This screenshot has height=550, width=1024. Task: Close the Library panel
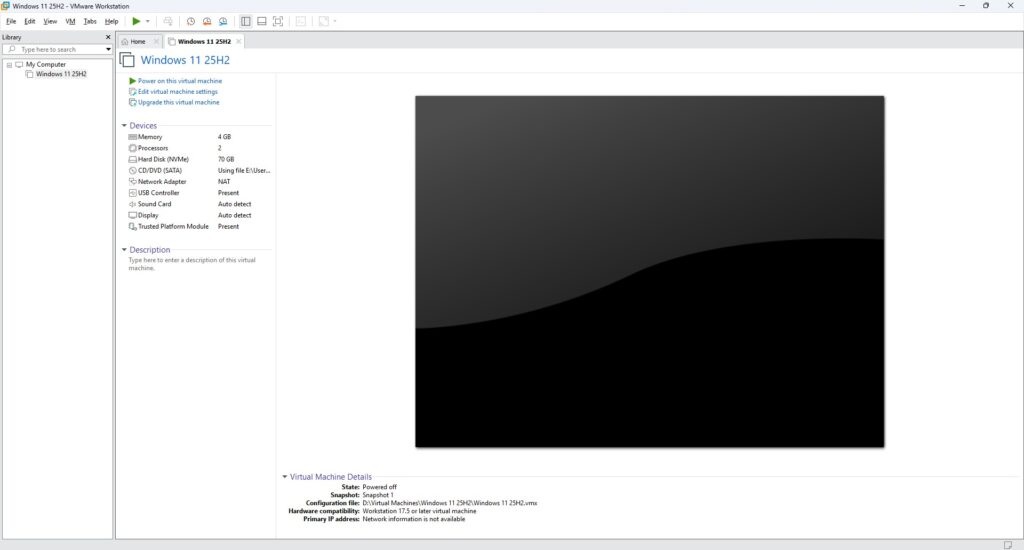(108, 37)
